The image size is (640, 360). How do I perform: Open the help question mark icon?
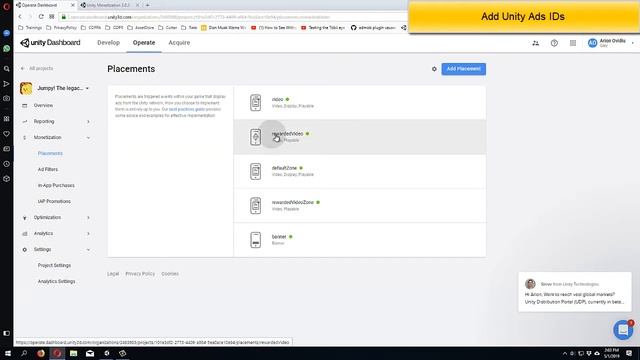click(x=554, y=43)
